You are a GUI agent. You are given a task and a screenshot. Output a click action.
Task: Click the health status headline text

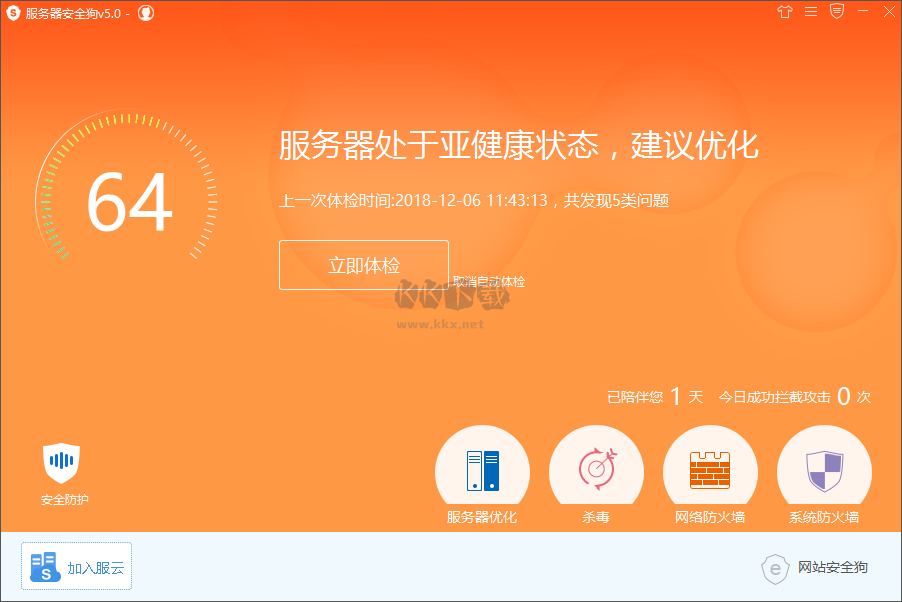click(518, 146)
